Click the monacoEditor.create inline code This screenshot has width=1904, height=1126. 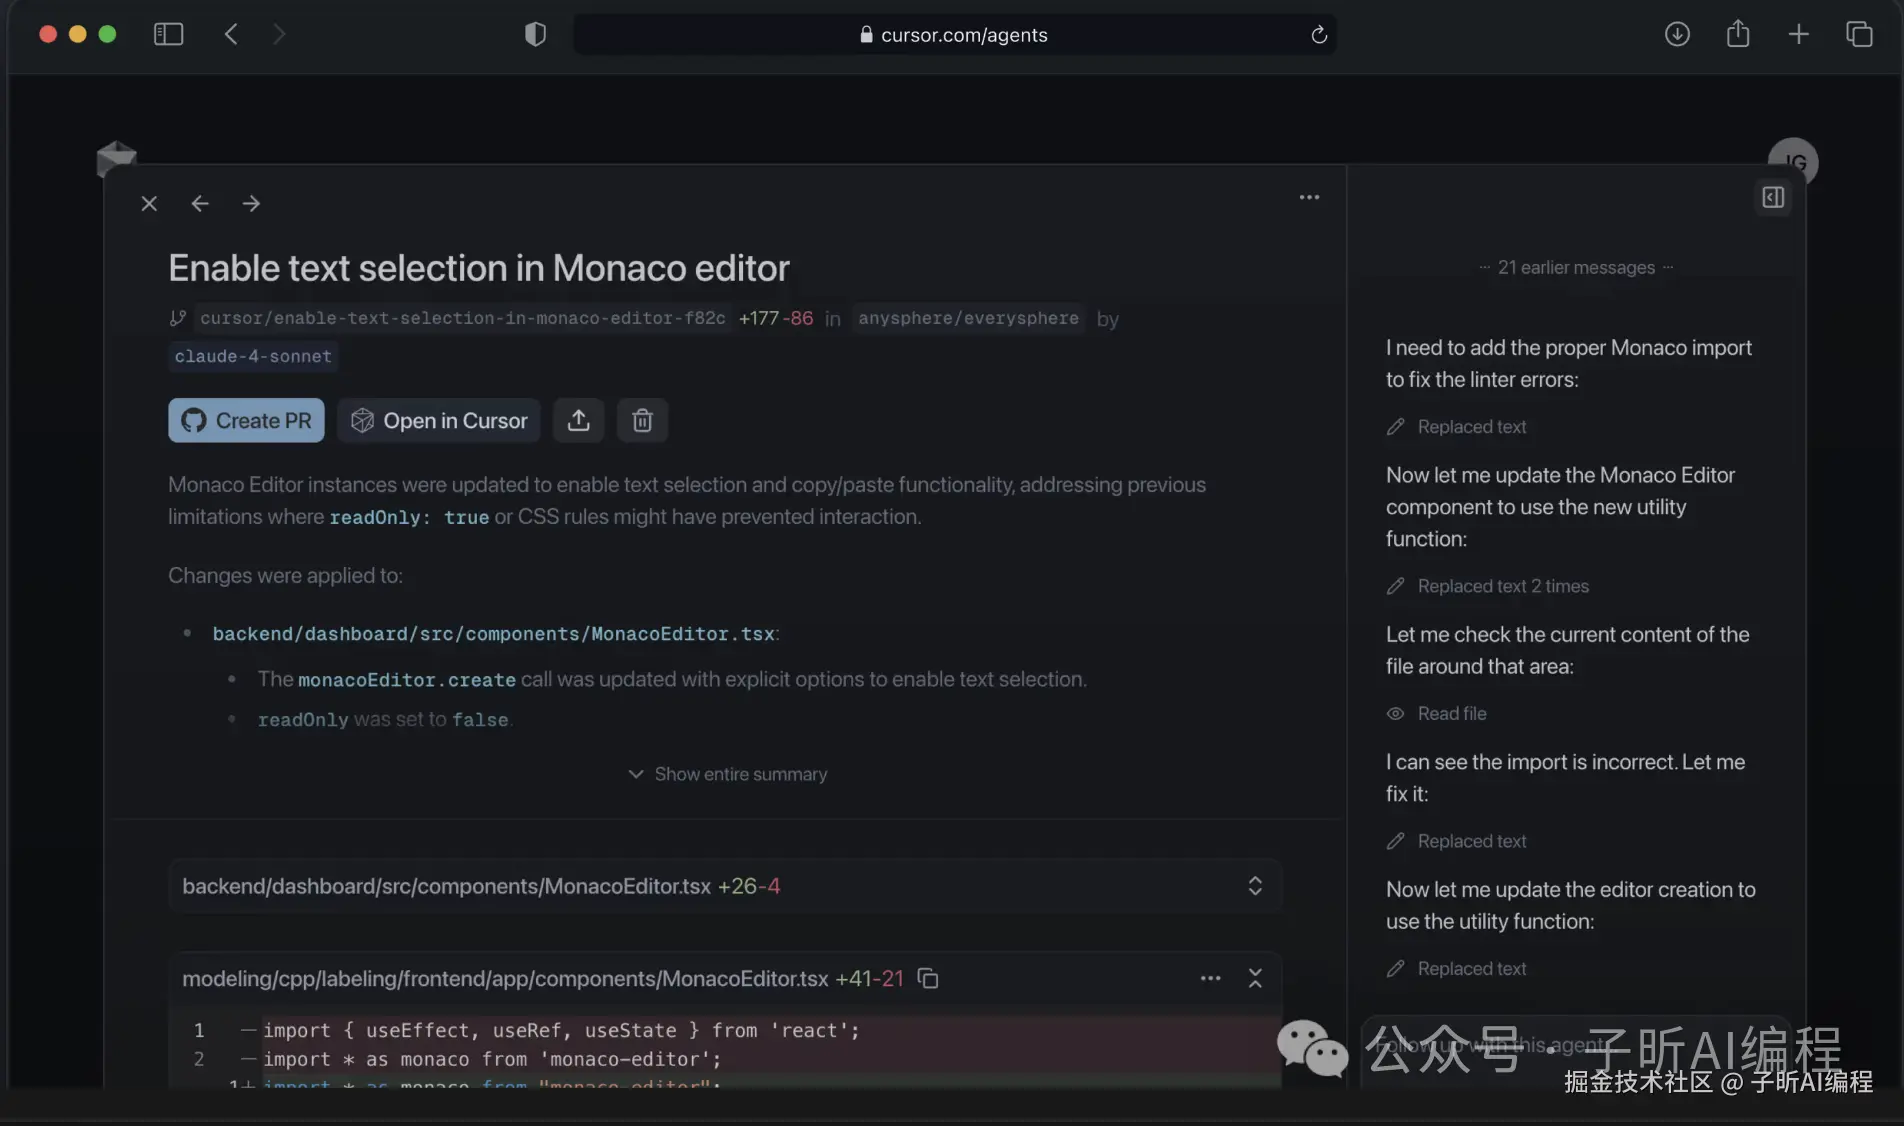tap(407, 680)
